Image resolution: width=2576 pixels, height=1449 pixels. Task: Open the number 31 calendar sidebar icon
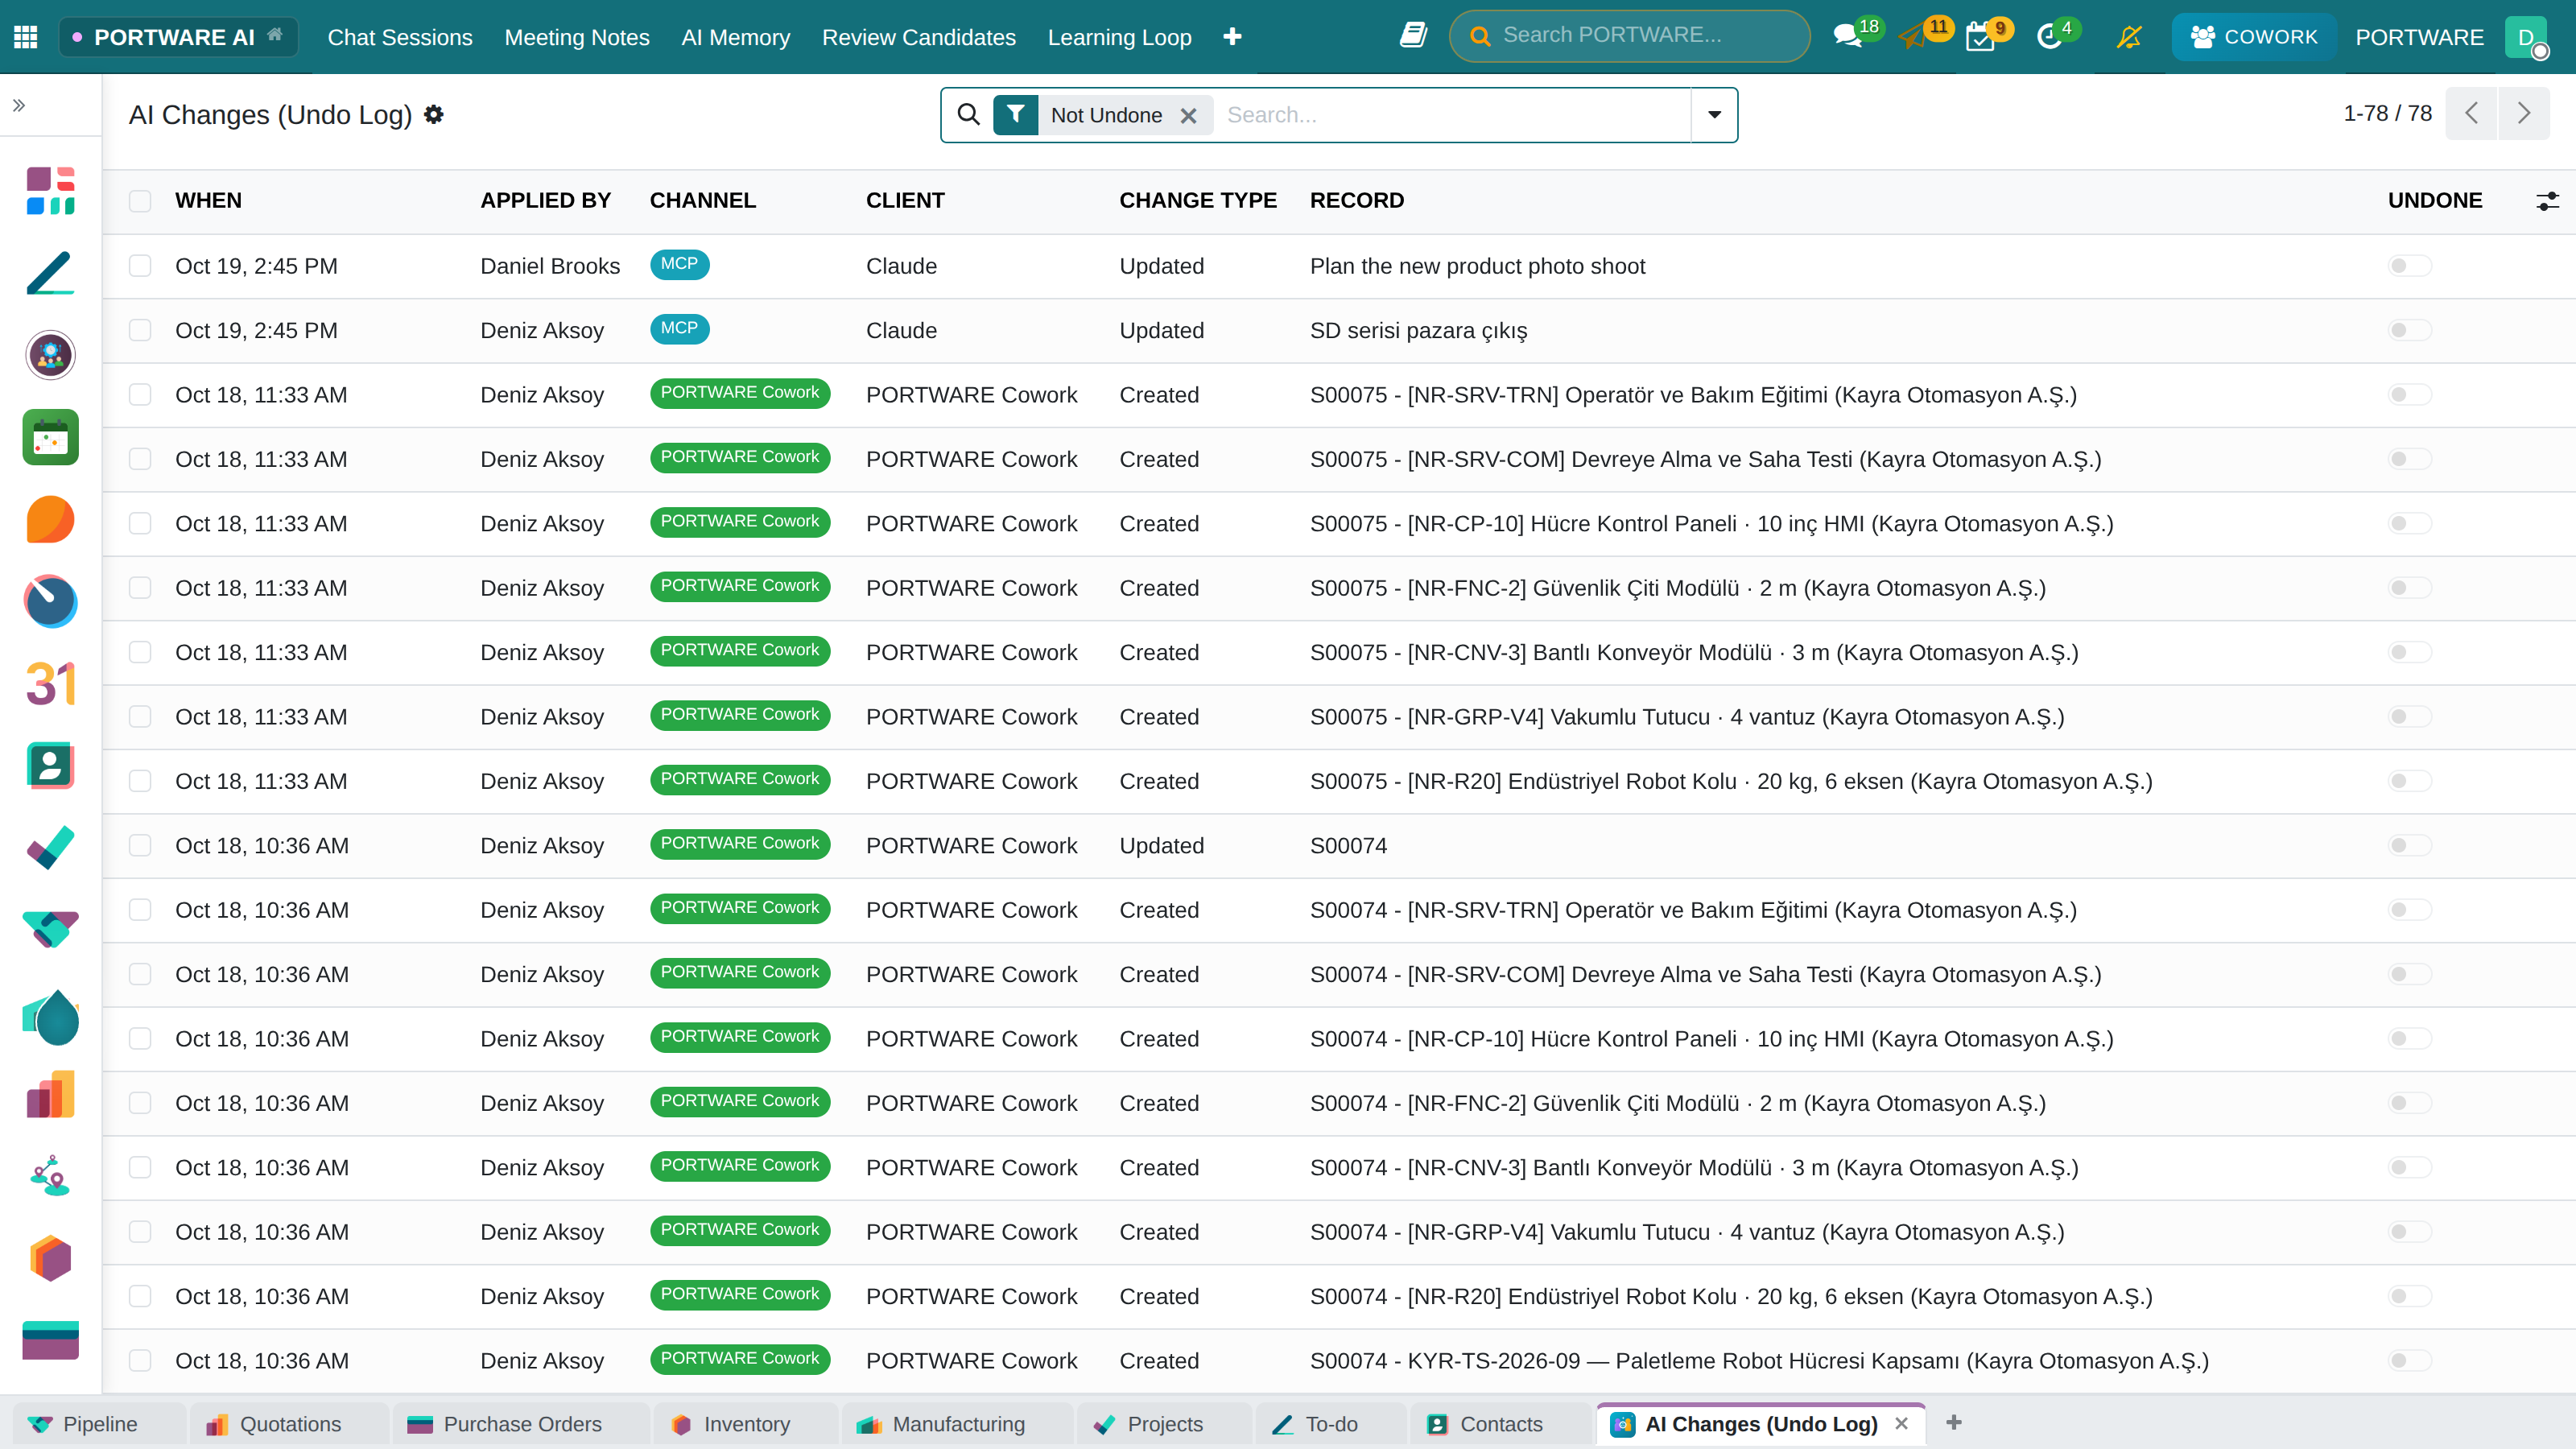point(50,684)
